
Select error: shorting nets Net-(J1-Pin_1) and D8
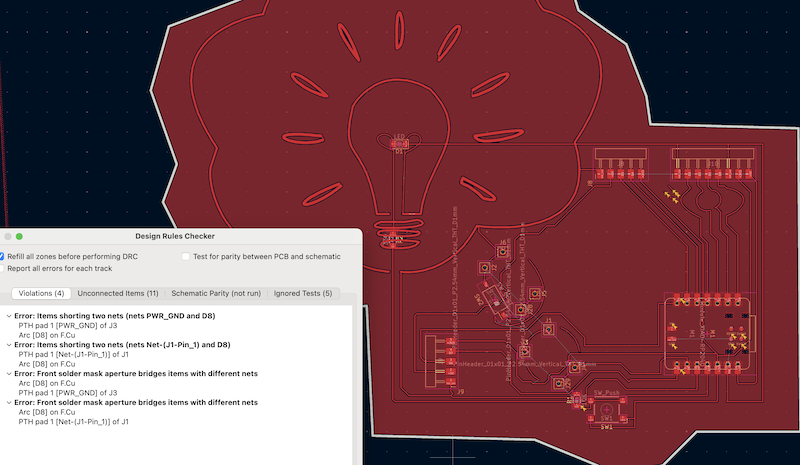(x=122, y=345)
